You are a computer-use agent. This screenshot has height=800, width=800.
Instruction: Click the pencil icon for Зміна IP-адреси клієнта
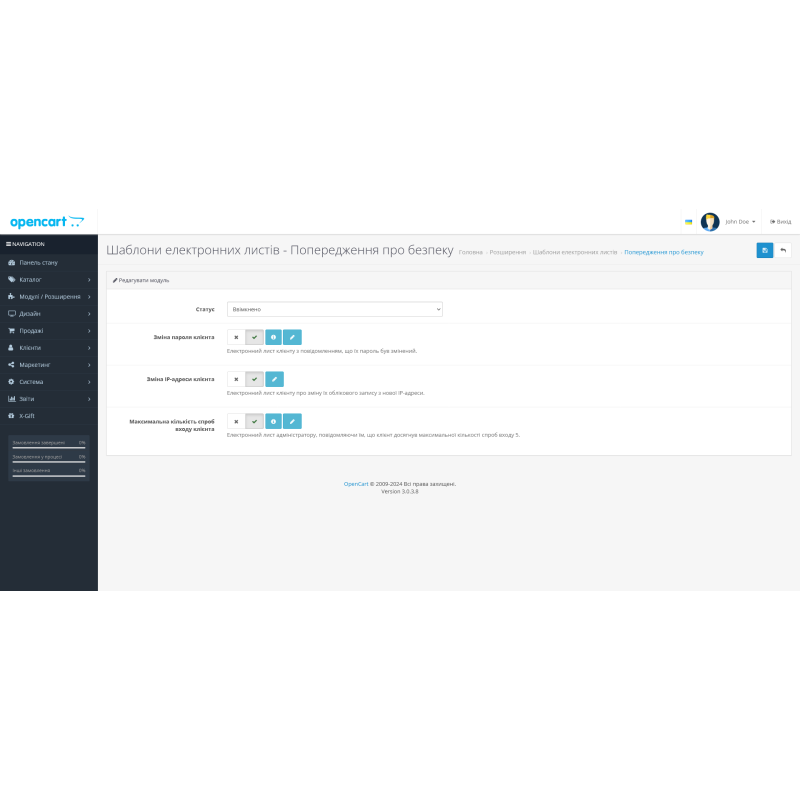coord(274,379)
